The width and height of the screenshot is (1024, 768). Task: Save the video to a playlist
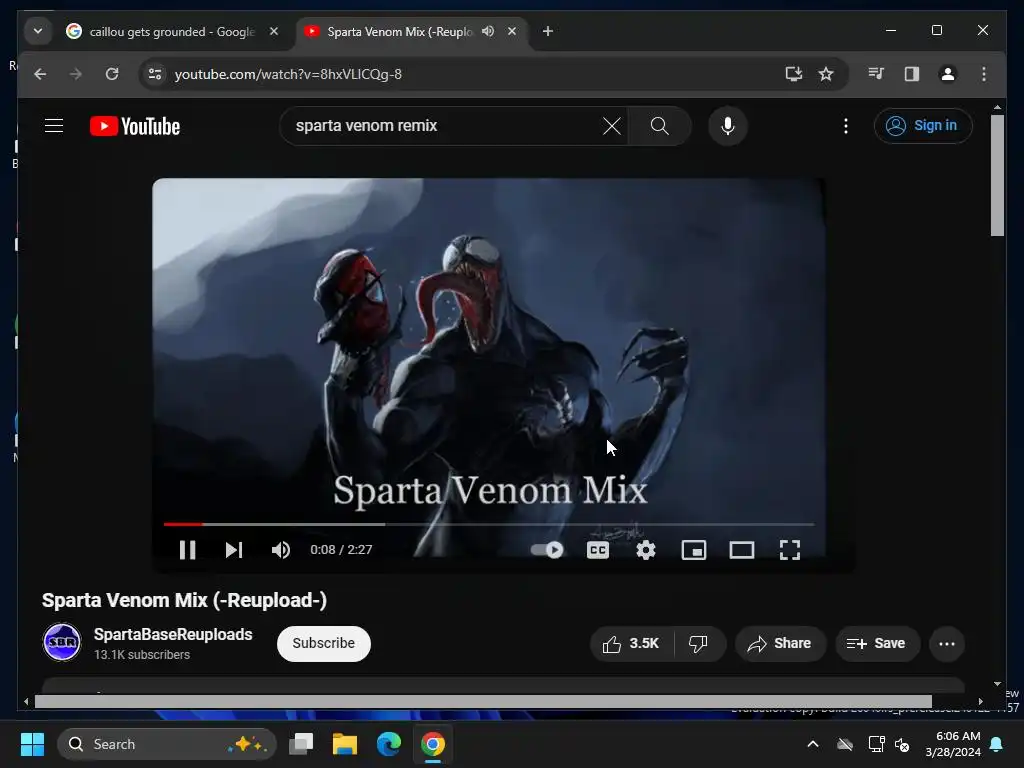click(x=877, y=644)
